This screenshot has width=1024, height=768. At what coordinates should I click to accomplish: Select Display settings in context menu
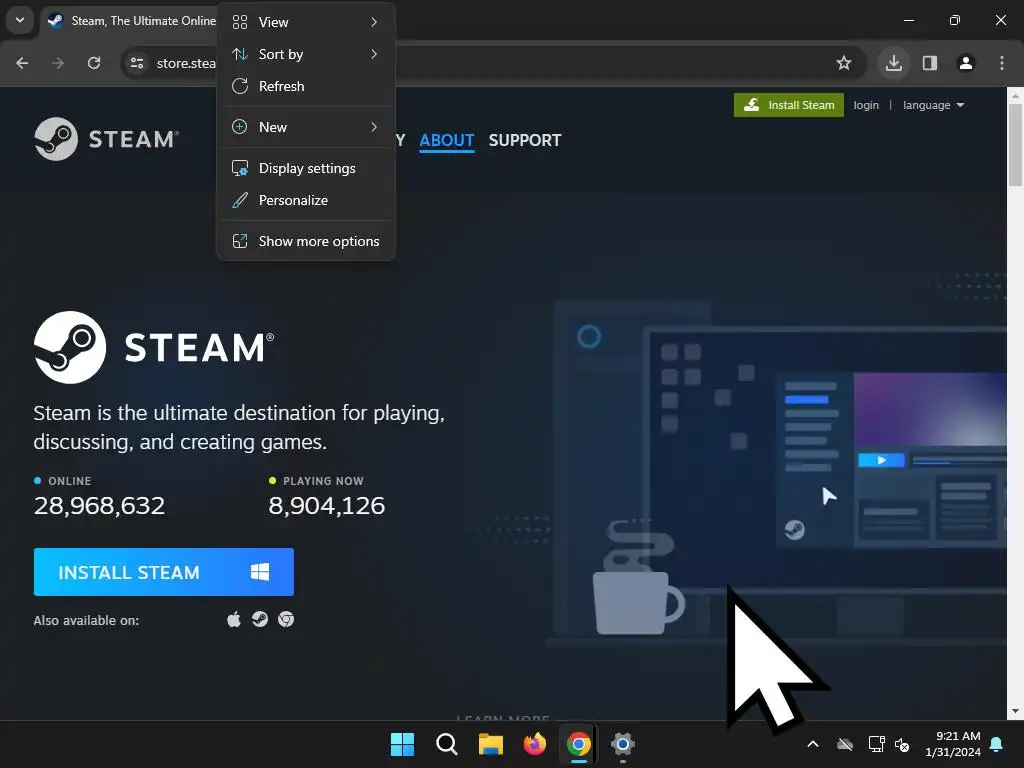[306, 168]
